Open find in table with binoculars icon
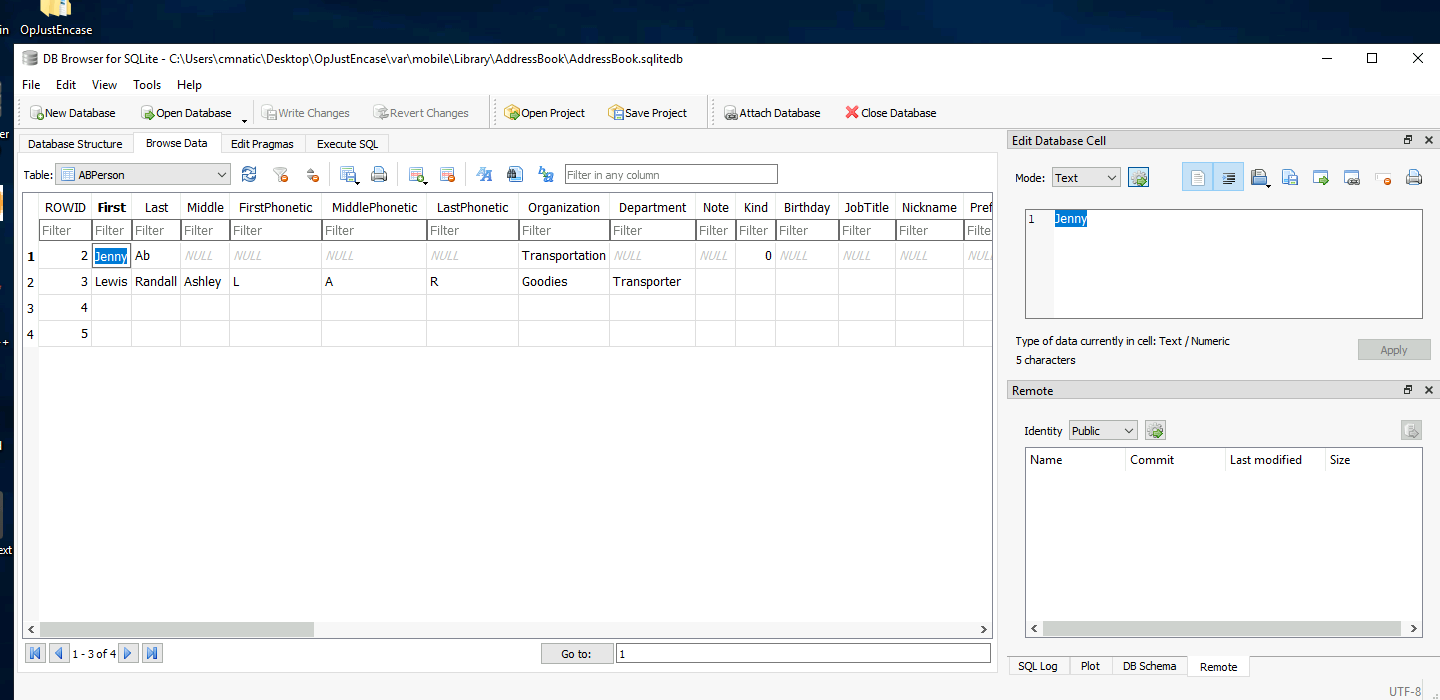The height and width of the screenshot is (700, 1440). pyautogui.click(x=515, y=175)
